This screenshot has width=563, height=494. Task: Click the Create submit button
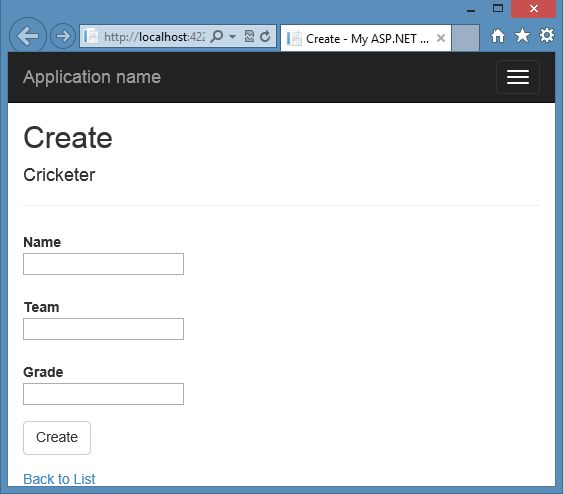point(57,438)
